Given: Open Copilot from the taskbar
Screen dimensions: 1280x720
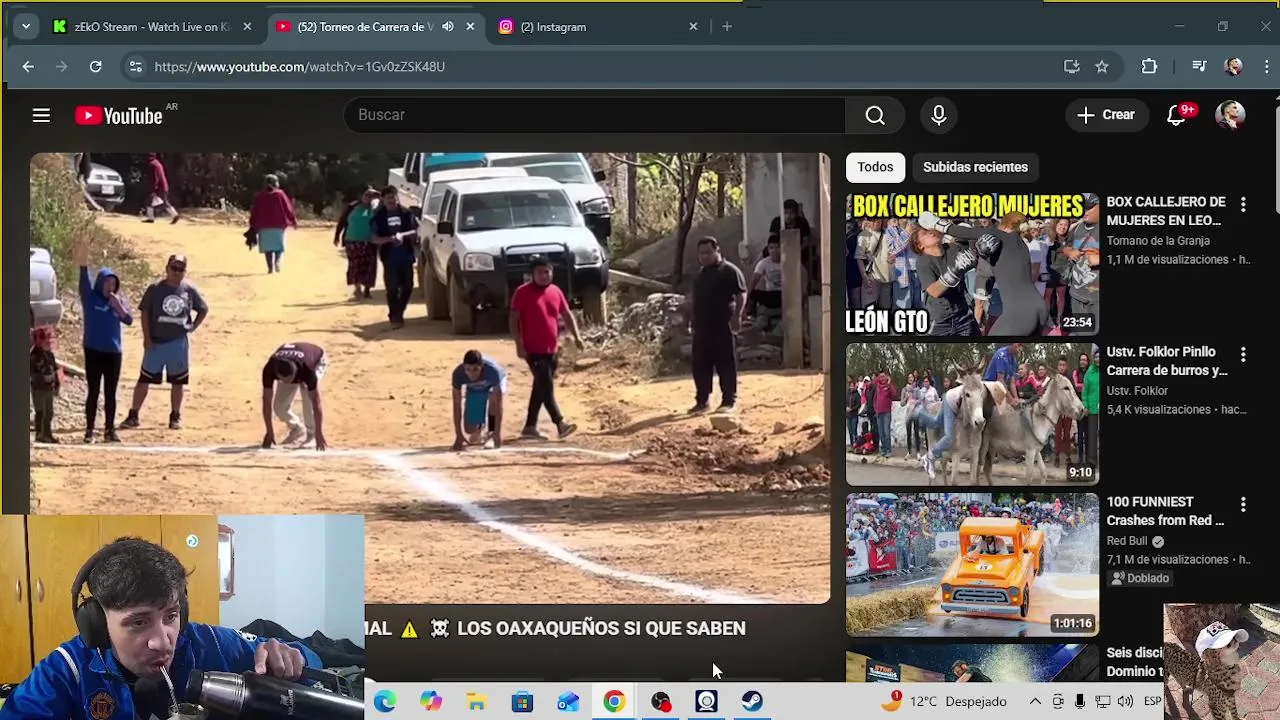Looking at the screenshot, I should coord(431,702).
